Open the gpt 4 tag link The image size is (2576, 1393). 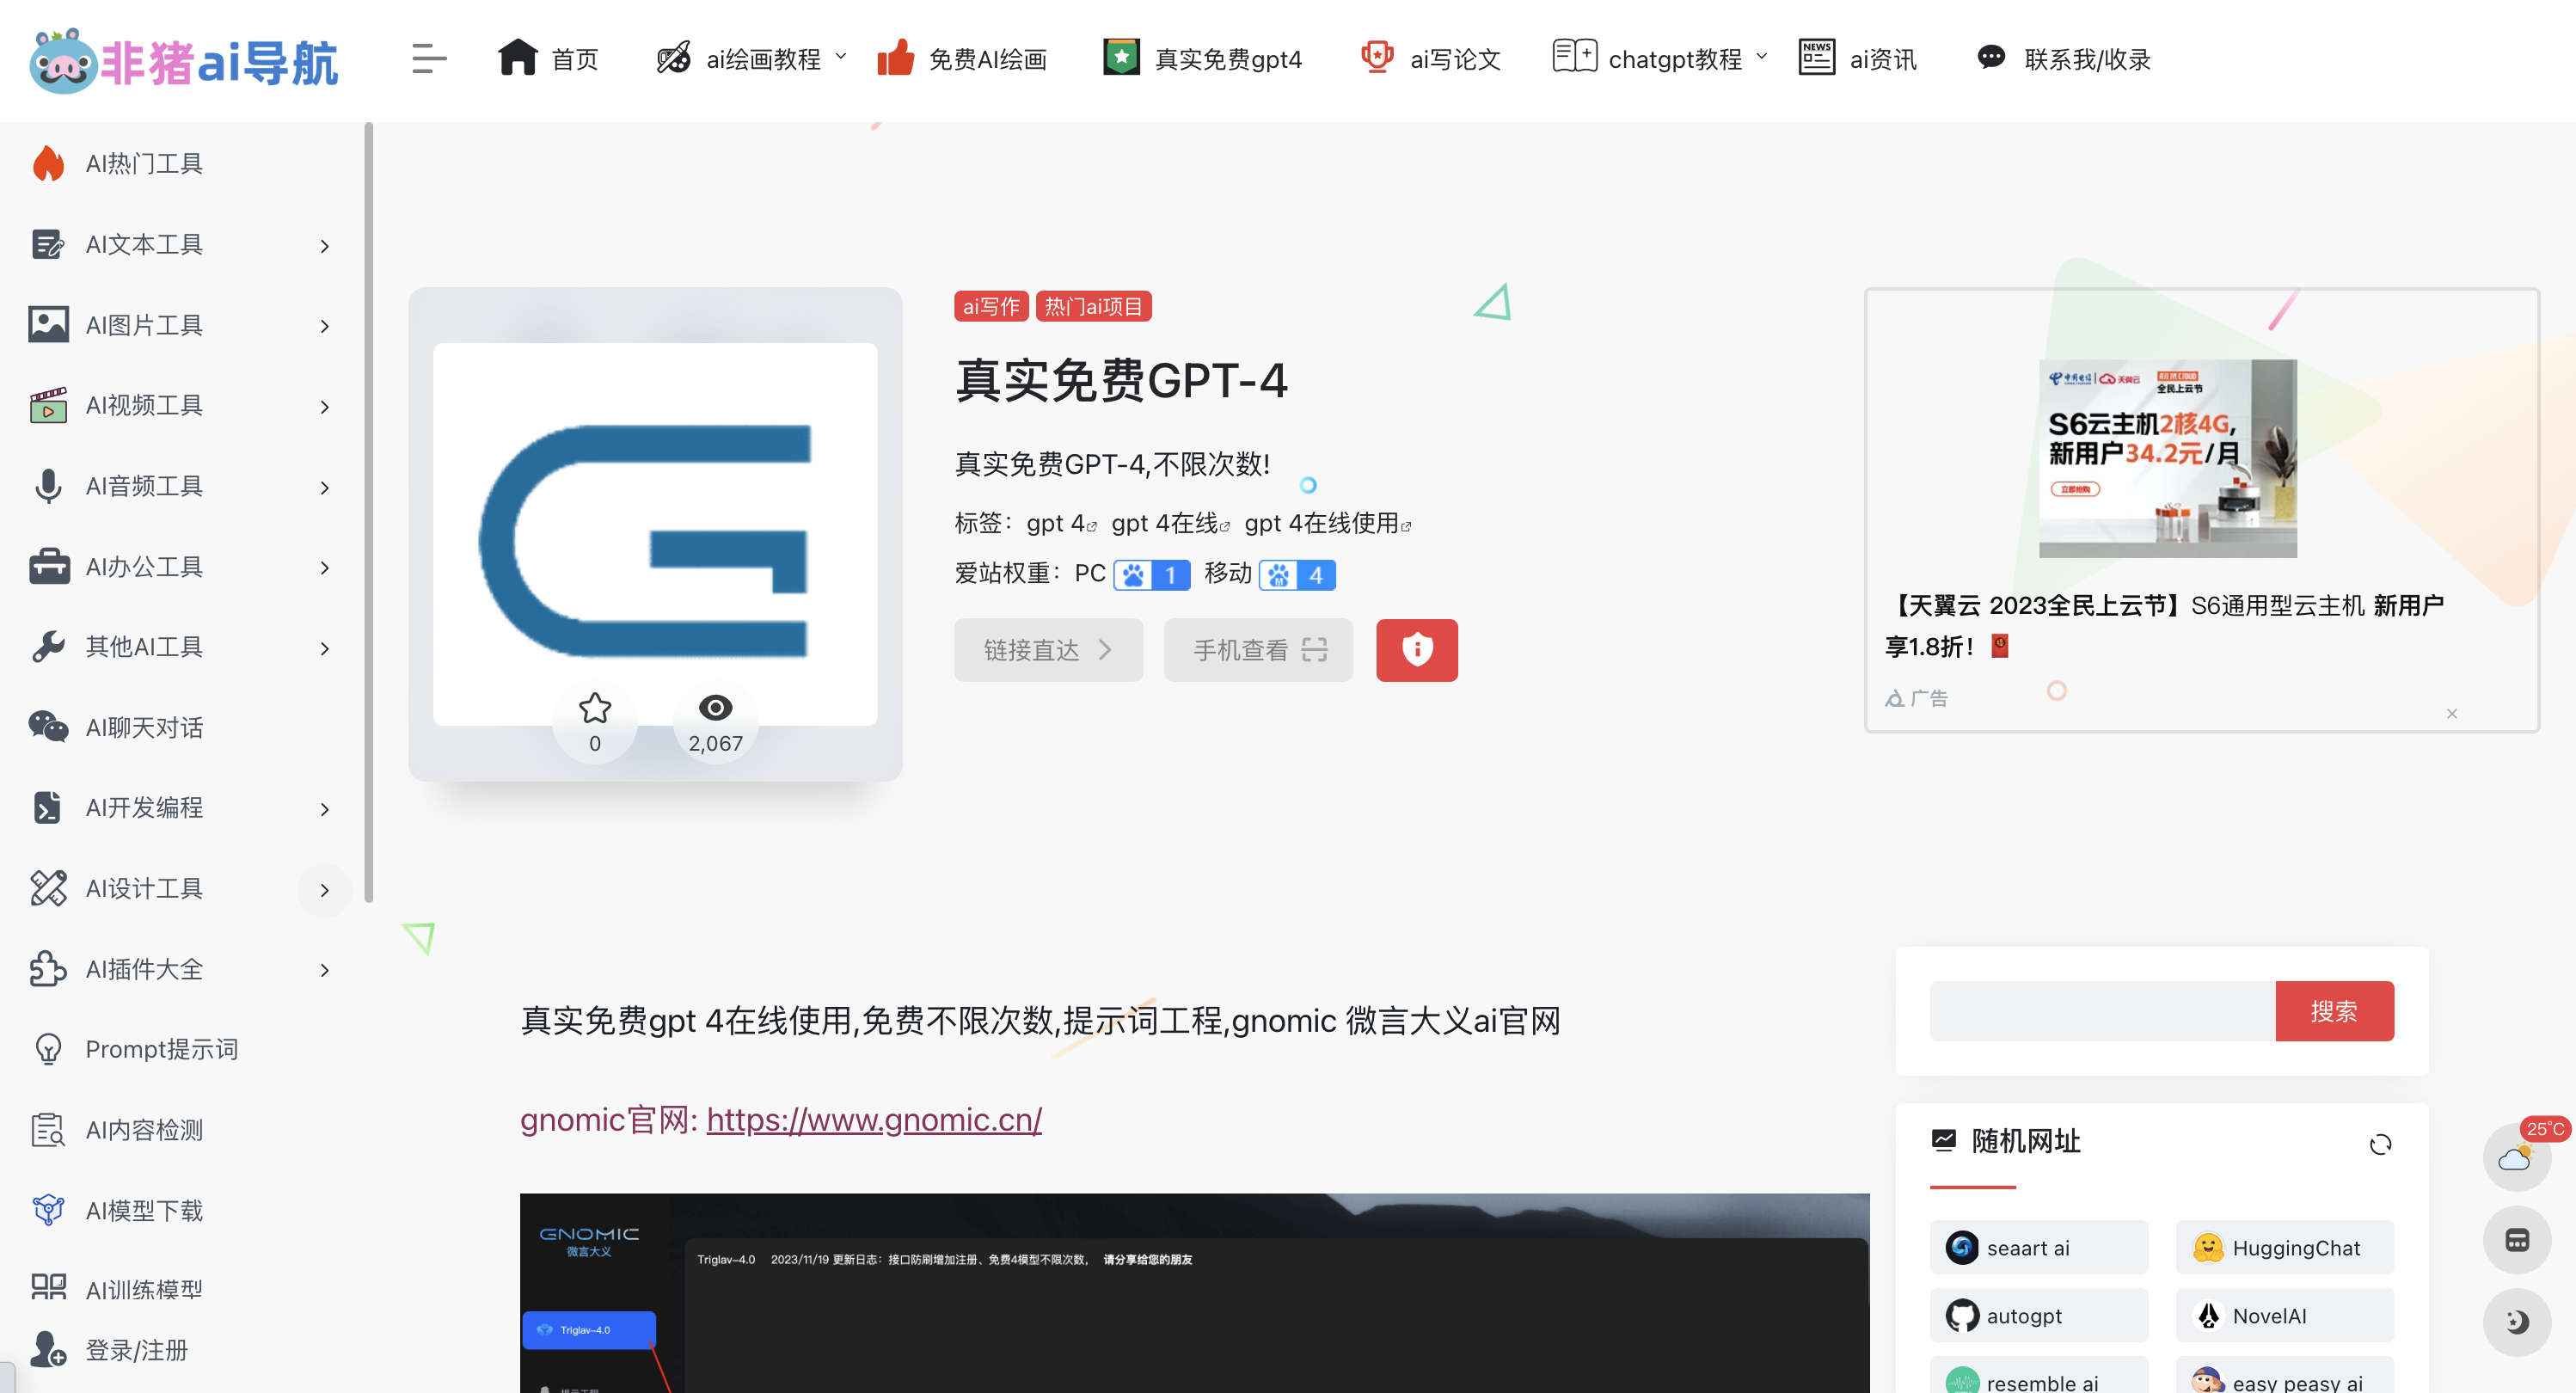pos(1060,523)
